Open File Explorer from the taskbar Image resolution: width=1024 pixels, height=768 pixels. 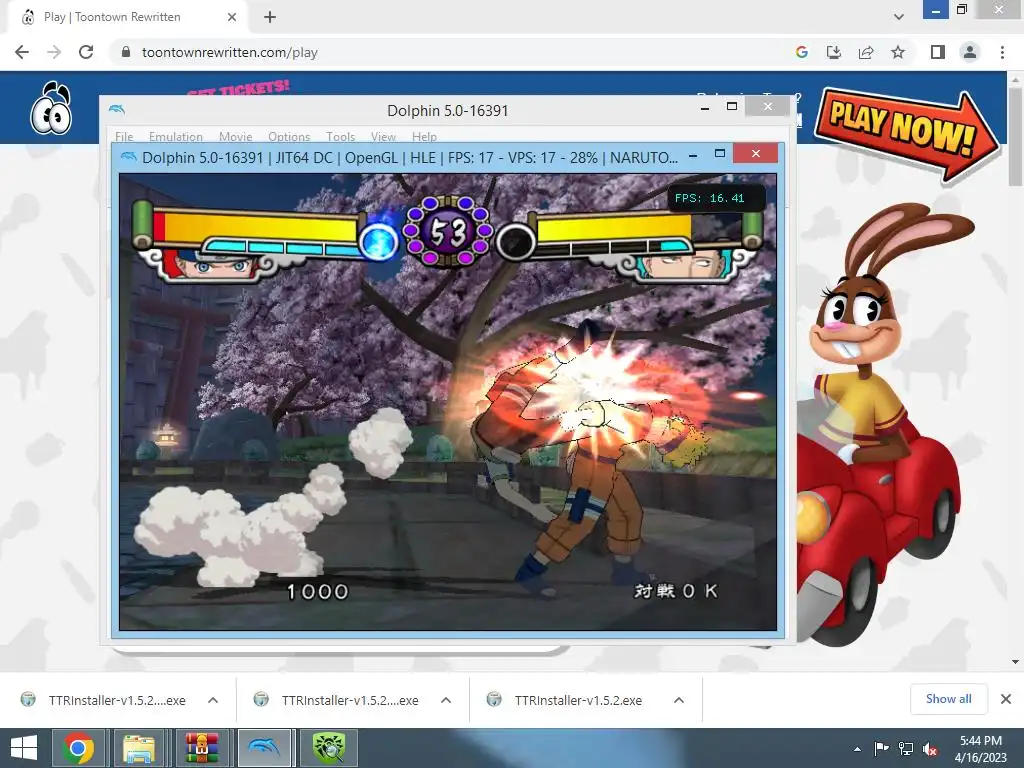139,748
